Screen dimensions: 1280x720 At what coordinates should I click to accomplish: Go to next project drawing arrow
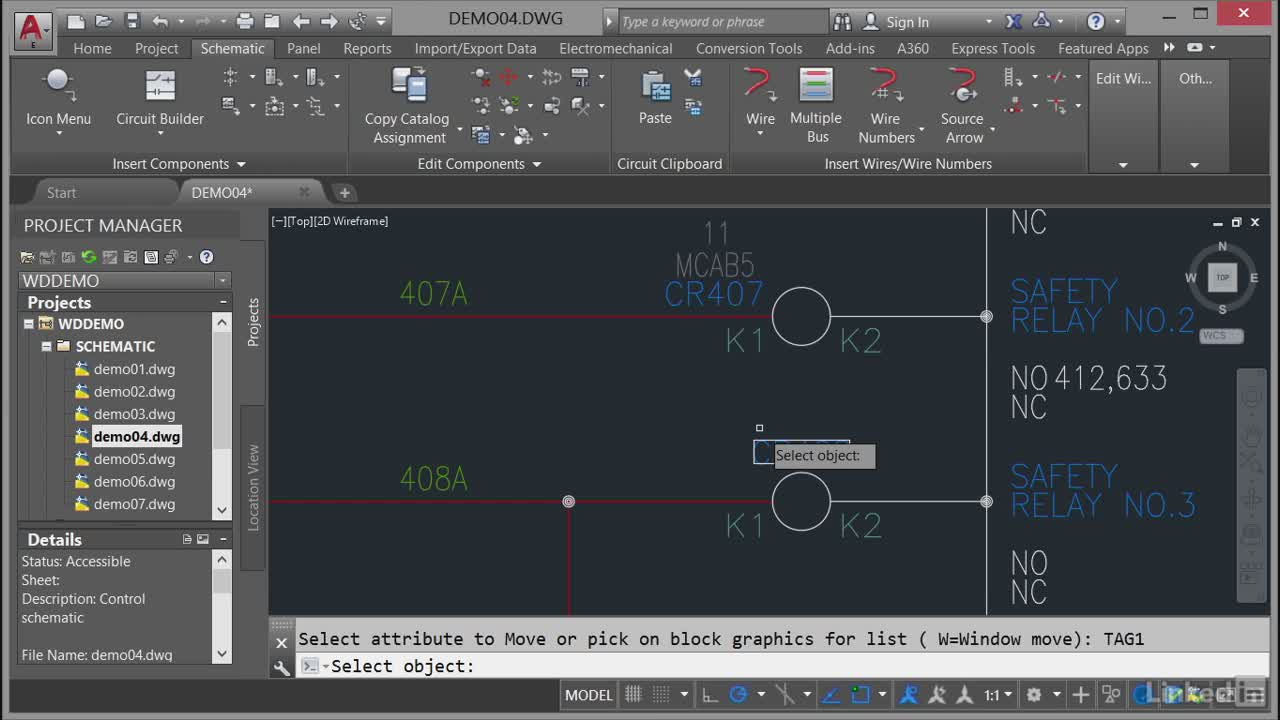tap(329, 21)
